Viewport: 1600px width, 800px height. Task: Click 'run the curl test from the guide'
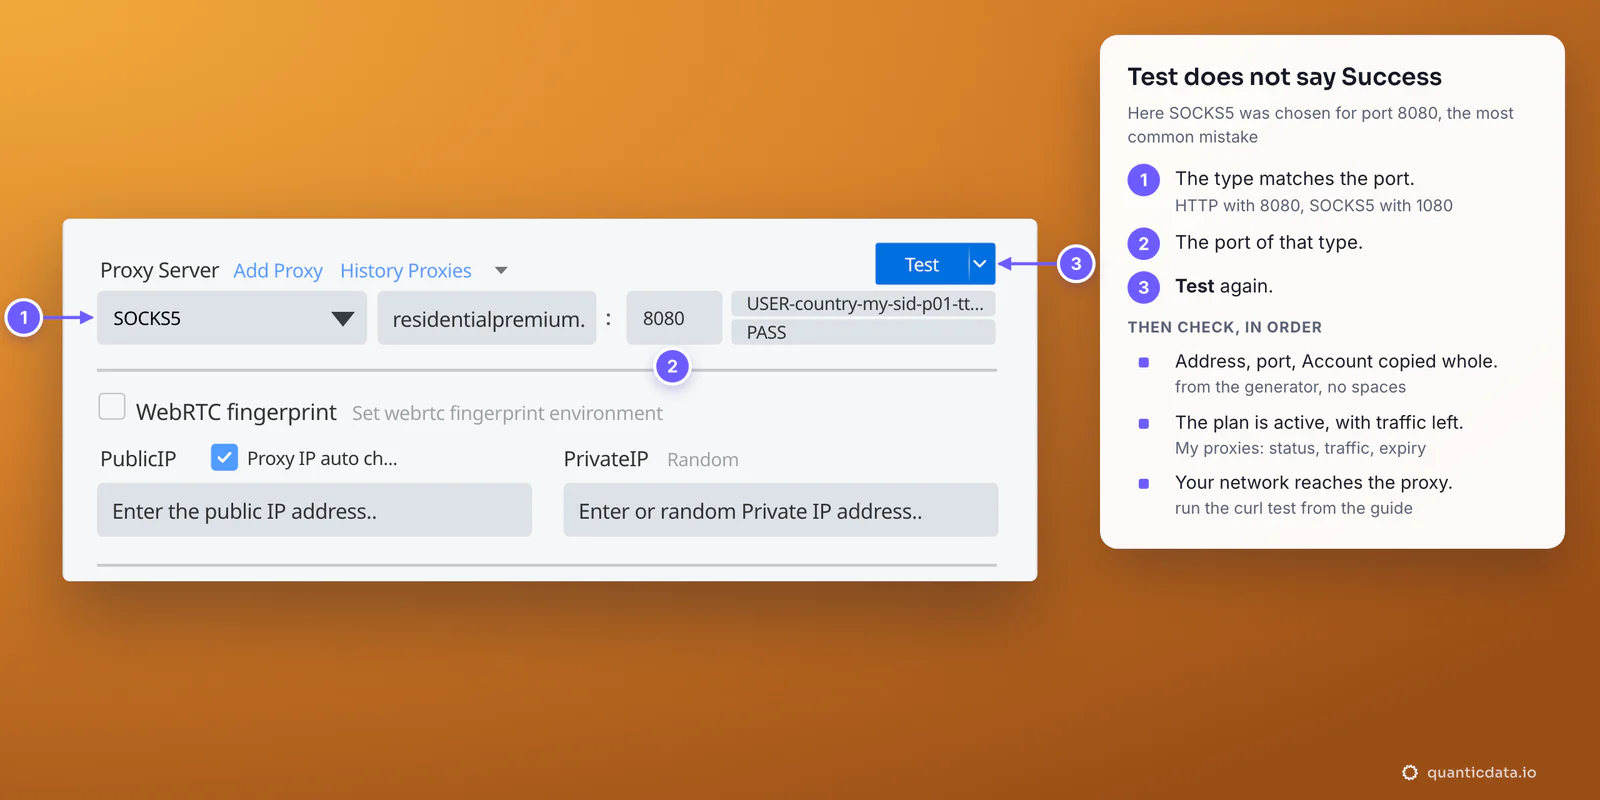[x=1293, y=508]
